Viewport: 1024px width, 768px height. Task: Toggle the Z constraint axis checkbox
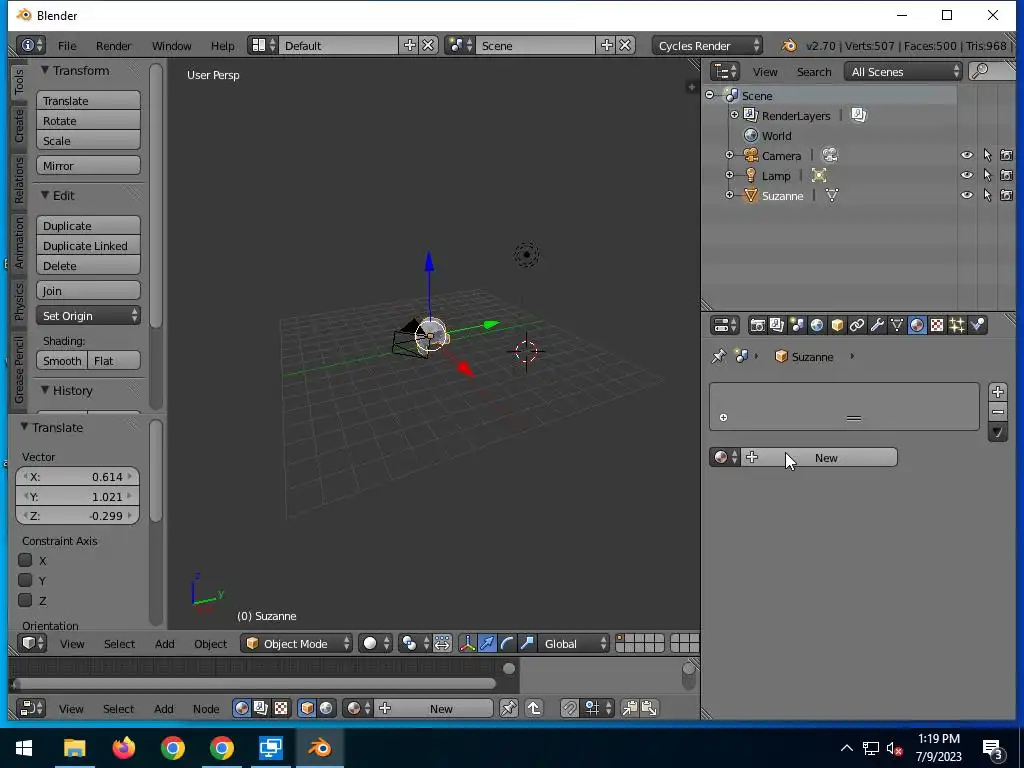(25, 600)
